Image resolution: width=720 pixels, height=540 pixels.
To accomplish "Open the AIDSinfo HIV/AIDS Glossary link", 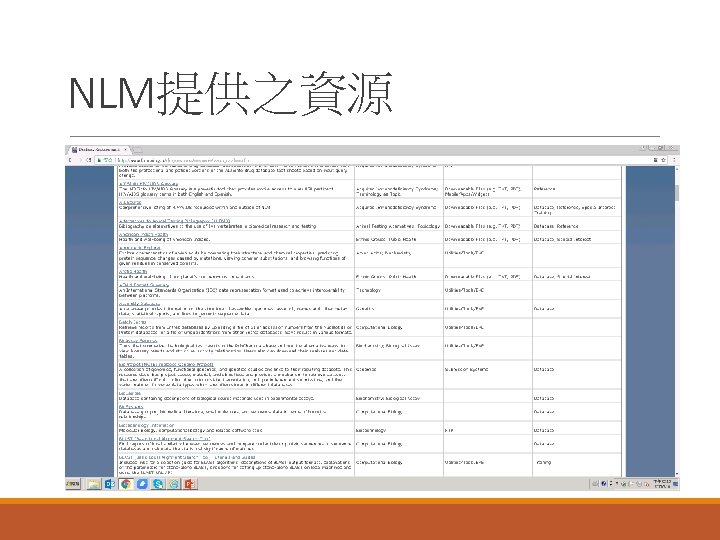I will pos(148,184).
